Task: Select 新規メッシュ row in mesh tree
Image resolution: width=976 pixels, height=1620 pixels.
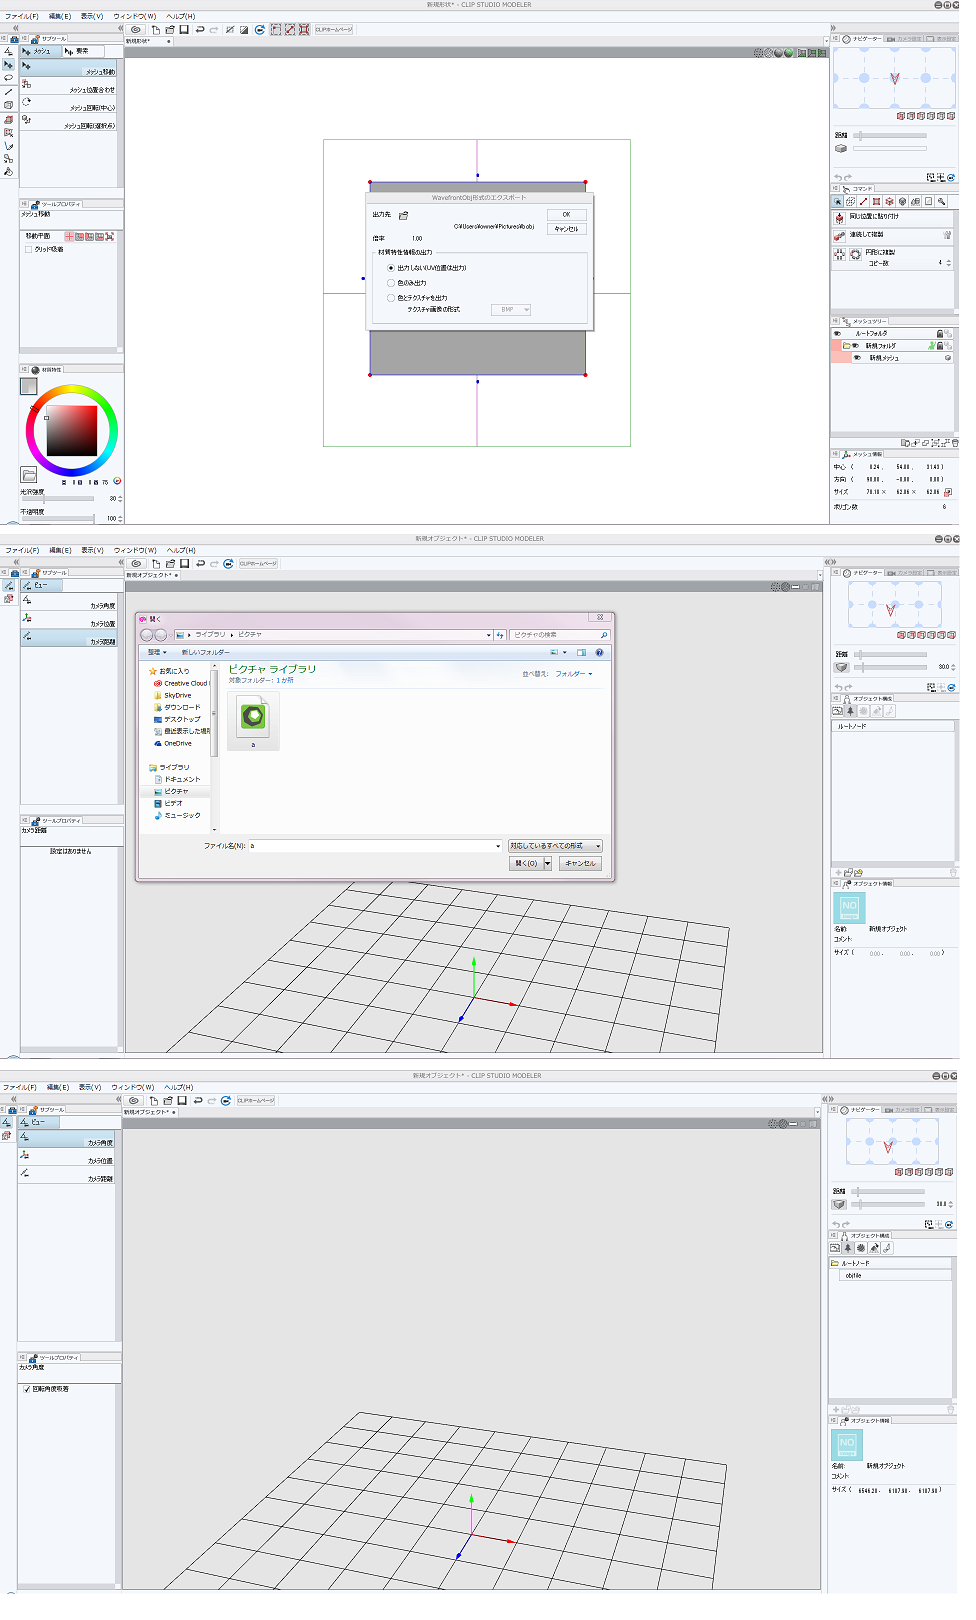Action: (x=902, y=358)
